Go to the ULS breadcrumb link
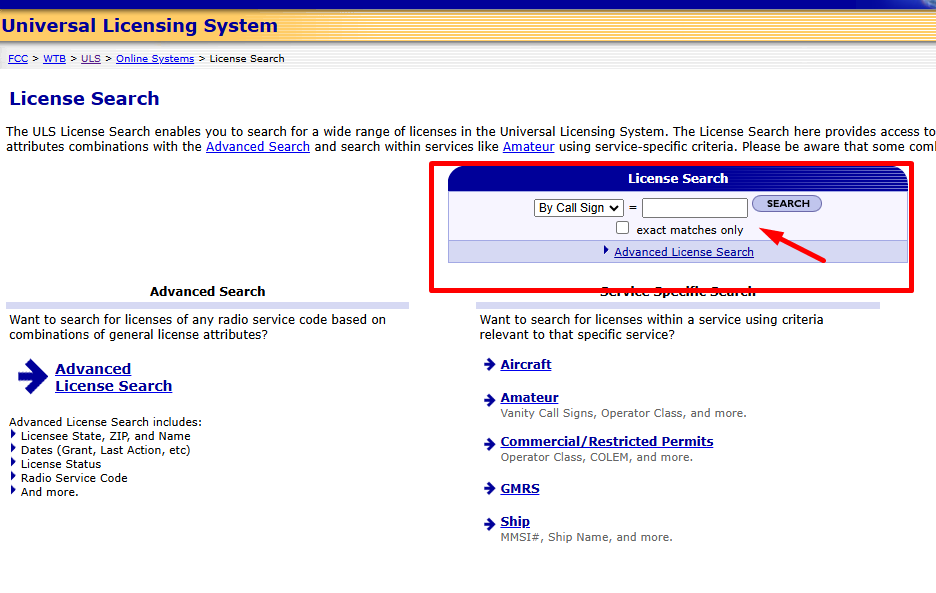 [91, 59]
